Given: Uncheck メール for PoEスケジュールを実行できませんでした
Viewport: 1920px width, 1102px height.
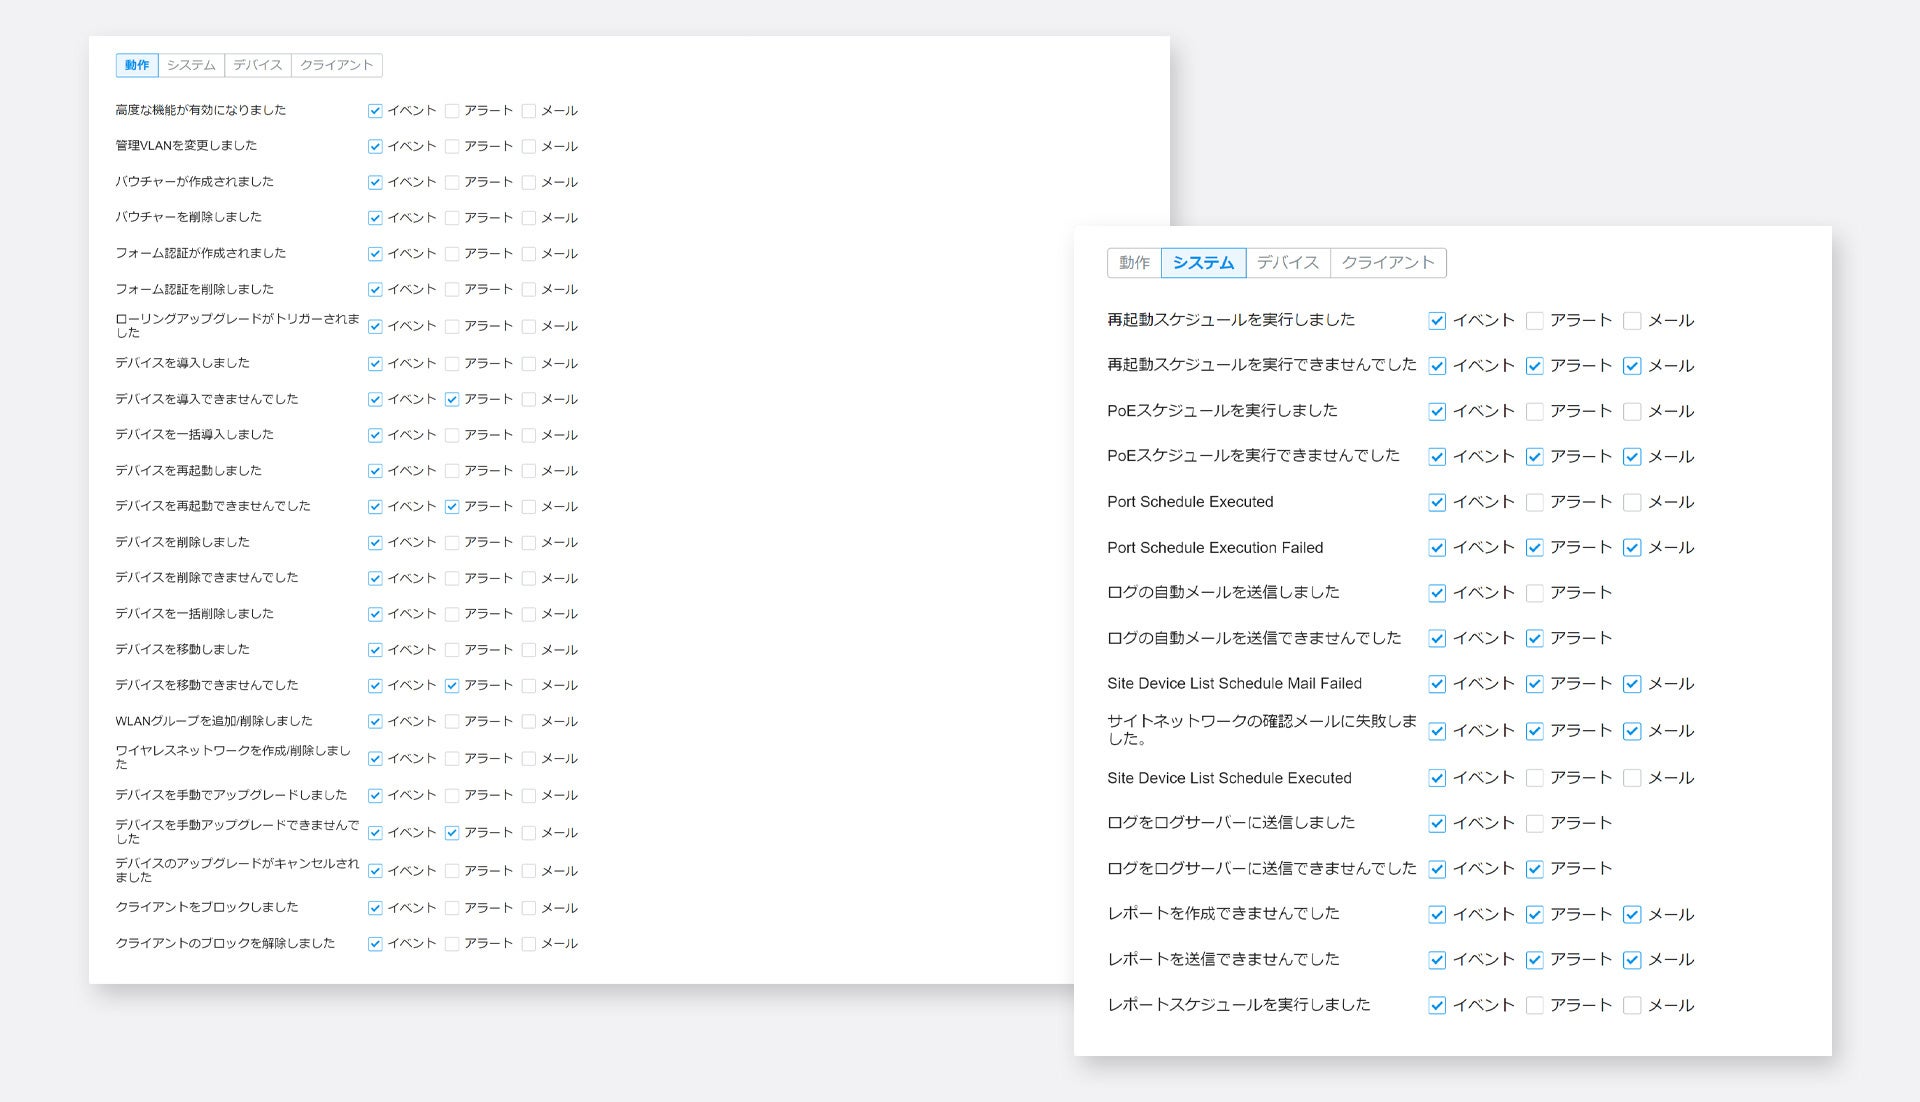Looking at the screenshot, I should tap(1632, 457).
